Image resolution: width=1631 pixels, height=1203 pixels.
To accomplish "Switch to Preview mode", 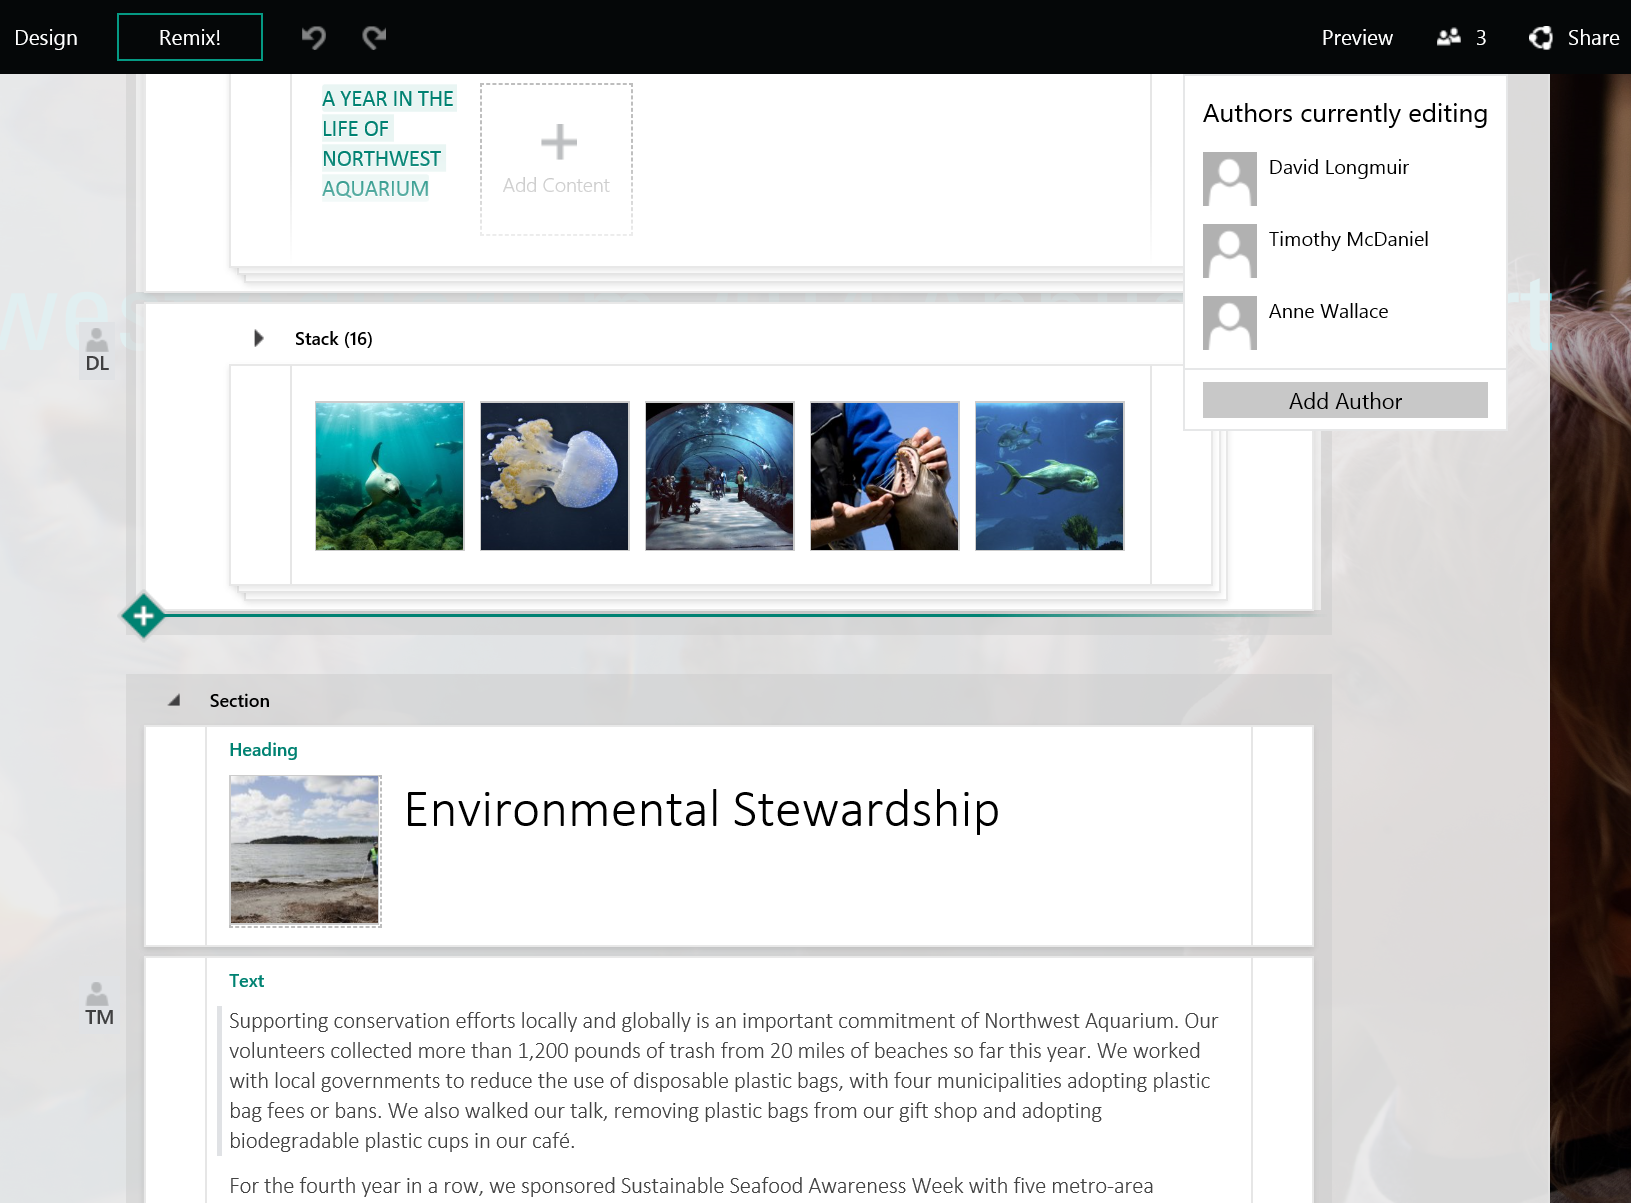I will click(x=1356, y=37).
